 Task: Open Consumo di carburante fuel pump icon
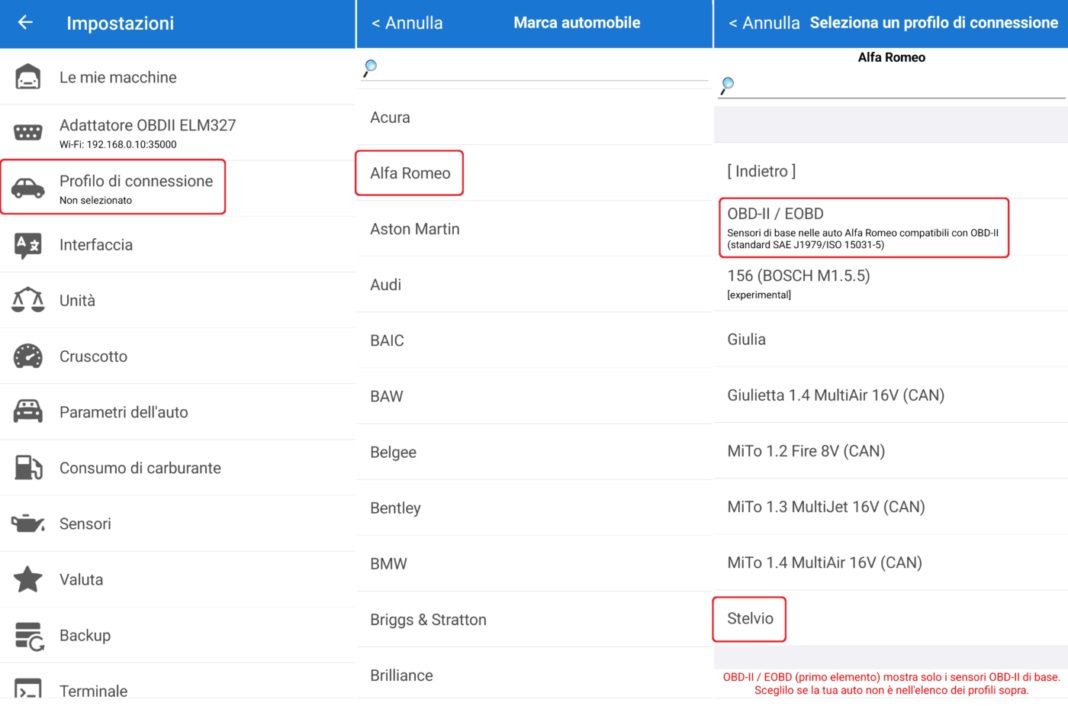tap(28, 468)
